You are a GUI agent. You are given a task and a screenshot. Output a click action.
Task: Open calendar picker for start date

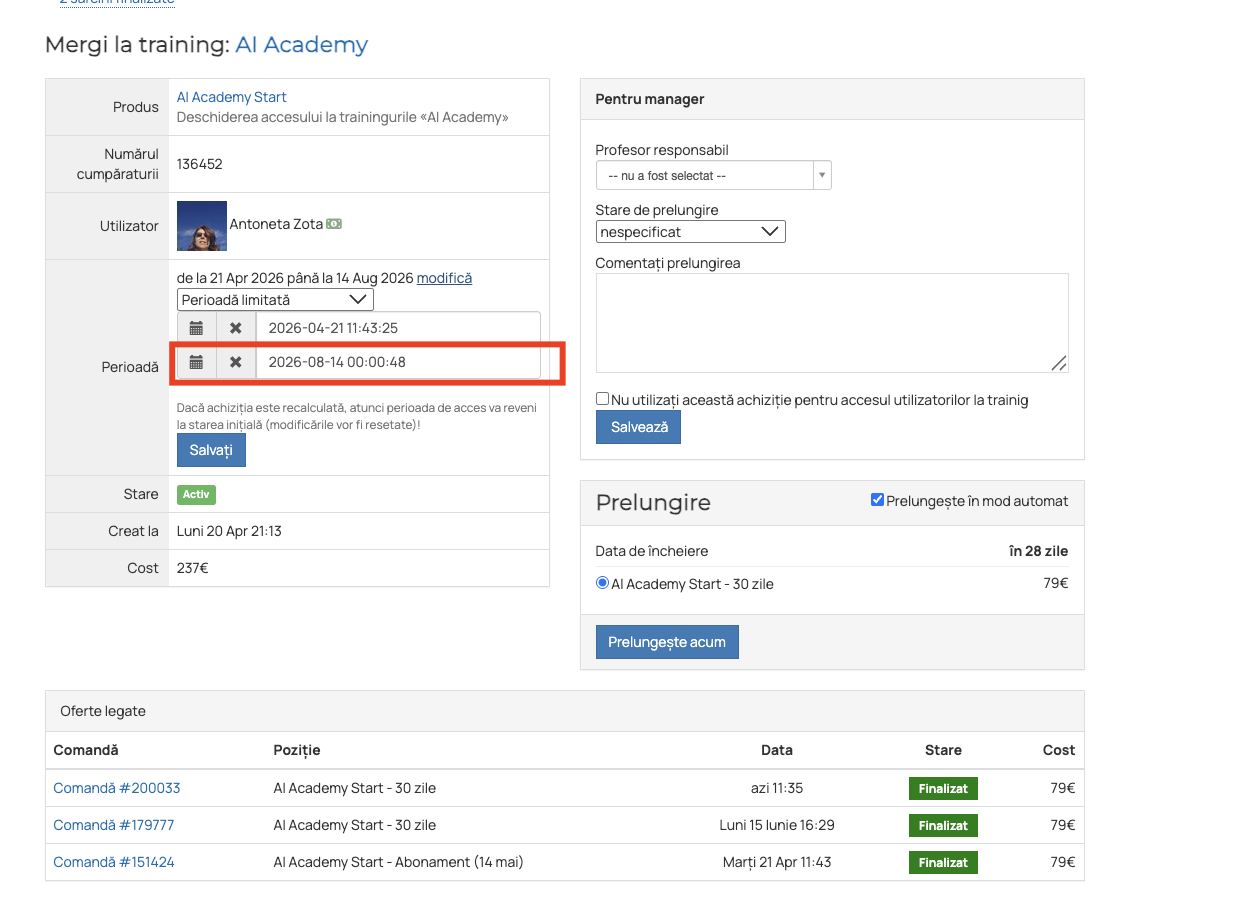[197, 328]
